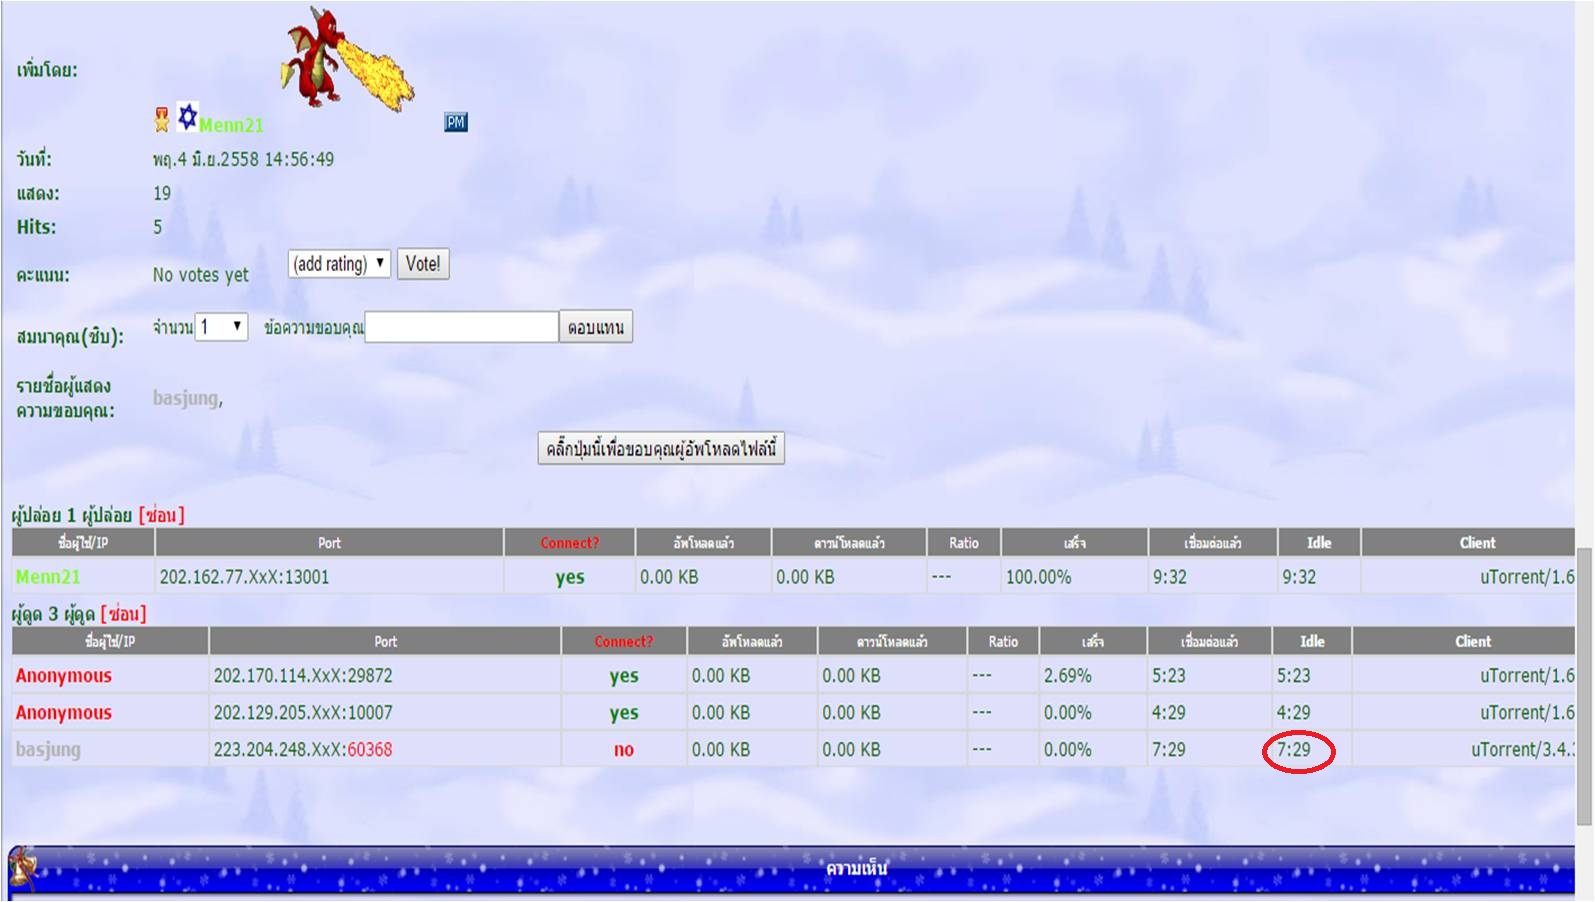The height and width of the screenshot is (902, 1595).
Task: Open the จำนวน quantity dropdown
Action: 221,326
